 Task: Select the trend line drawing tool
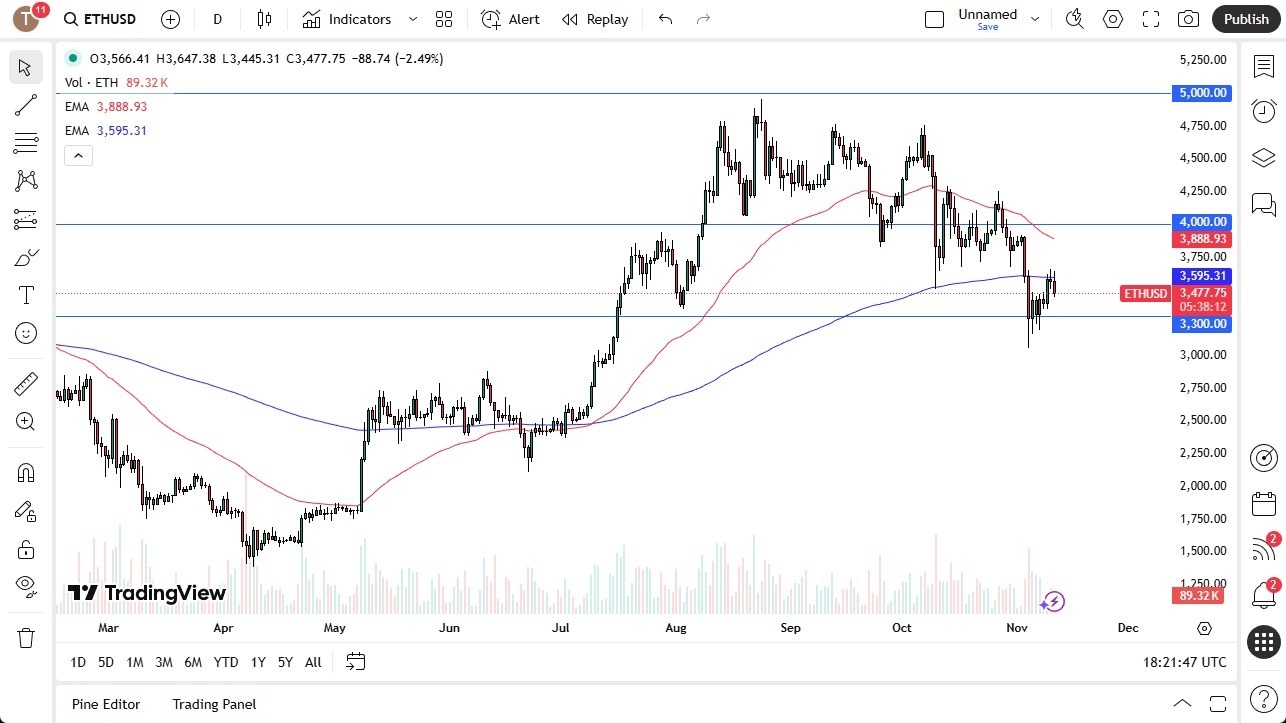pos(25,105)
